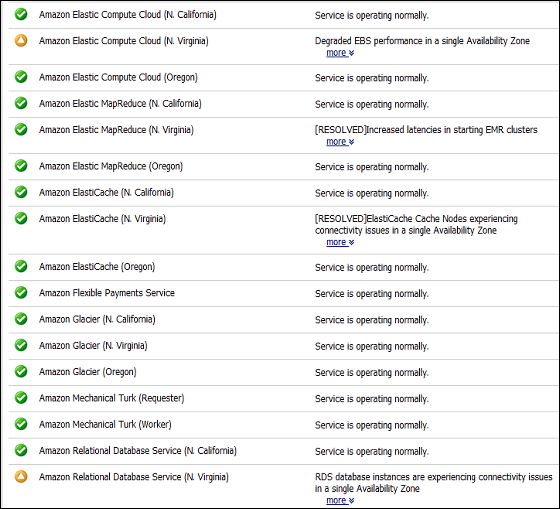
Task: Click status icon for Glacier N. California
Action: click(x=21, y=319)
